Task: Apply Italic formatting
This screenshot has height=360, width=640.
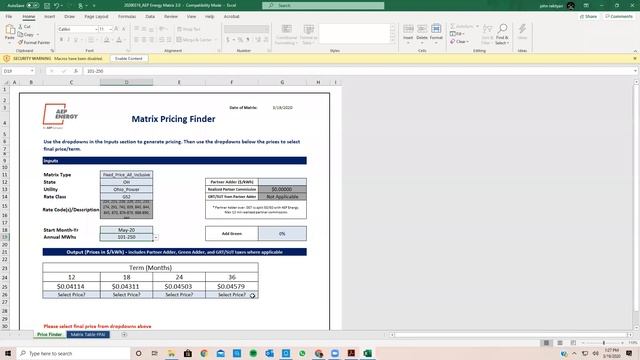Action: [68, 40]
